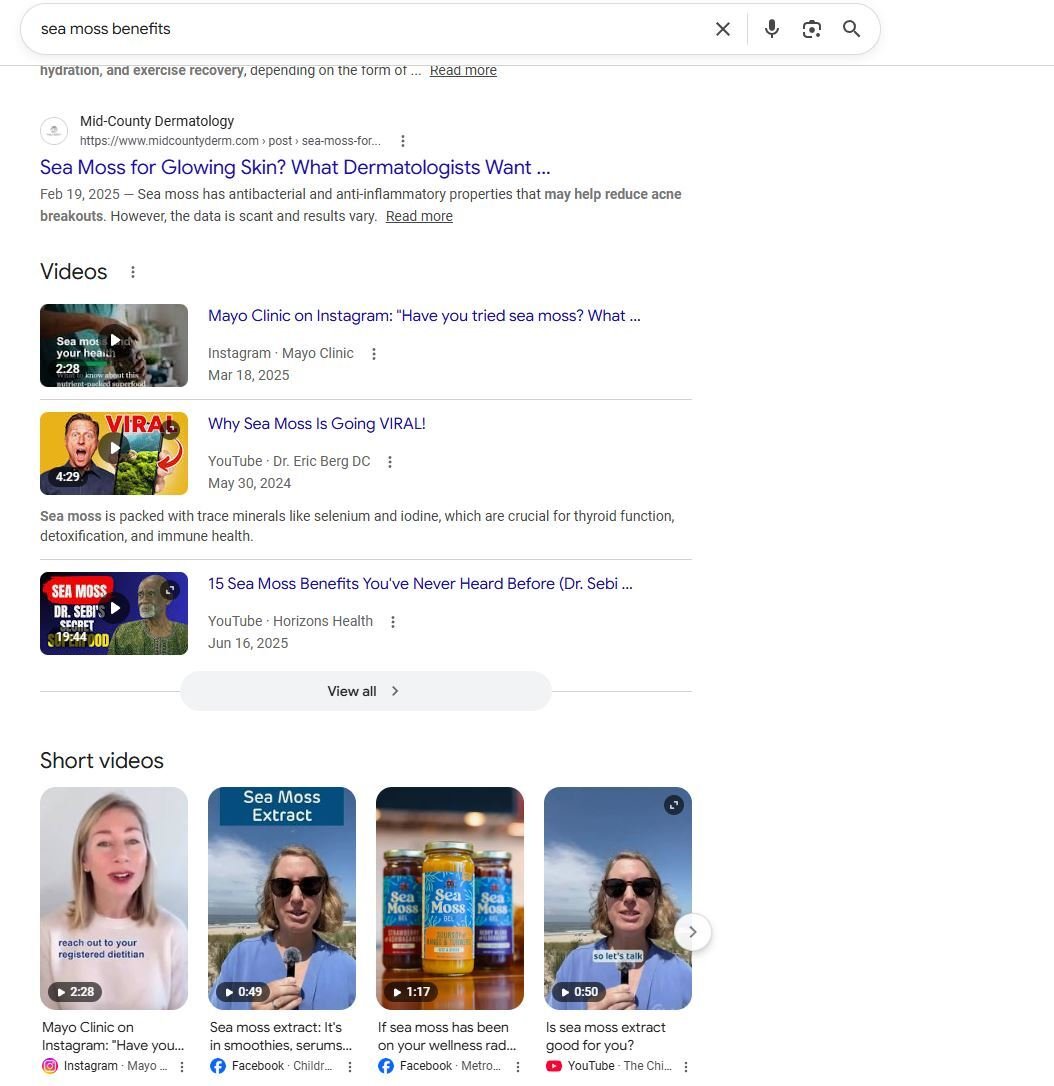Screen dimensions: 1054x1086
Task: Play Dr. Sebi sea moss video thumbnail
Action: [114, 614]
